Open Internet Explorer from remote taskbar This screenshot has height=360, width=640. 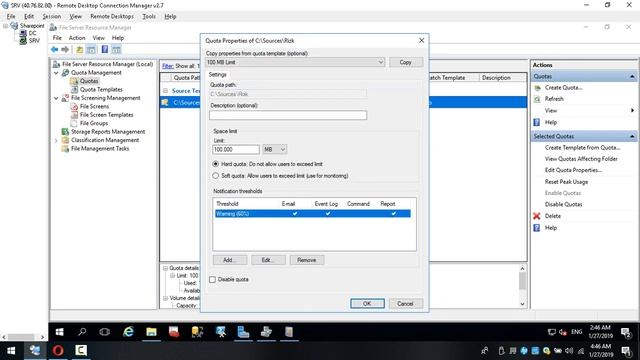click(x=128, y=332)
